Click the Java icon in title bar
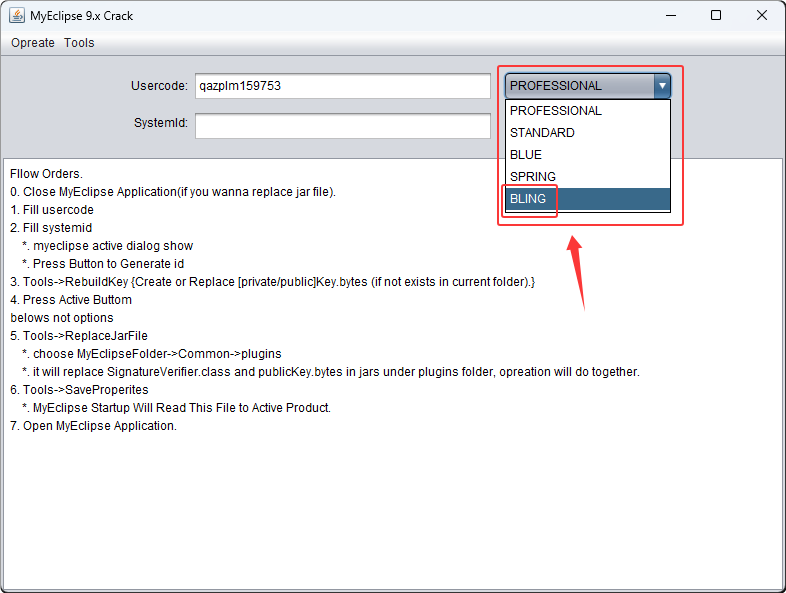 pos(17,16)
